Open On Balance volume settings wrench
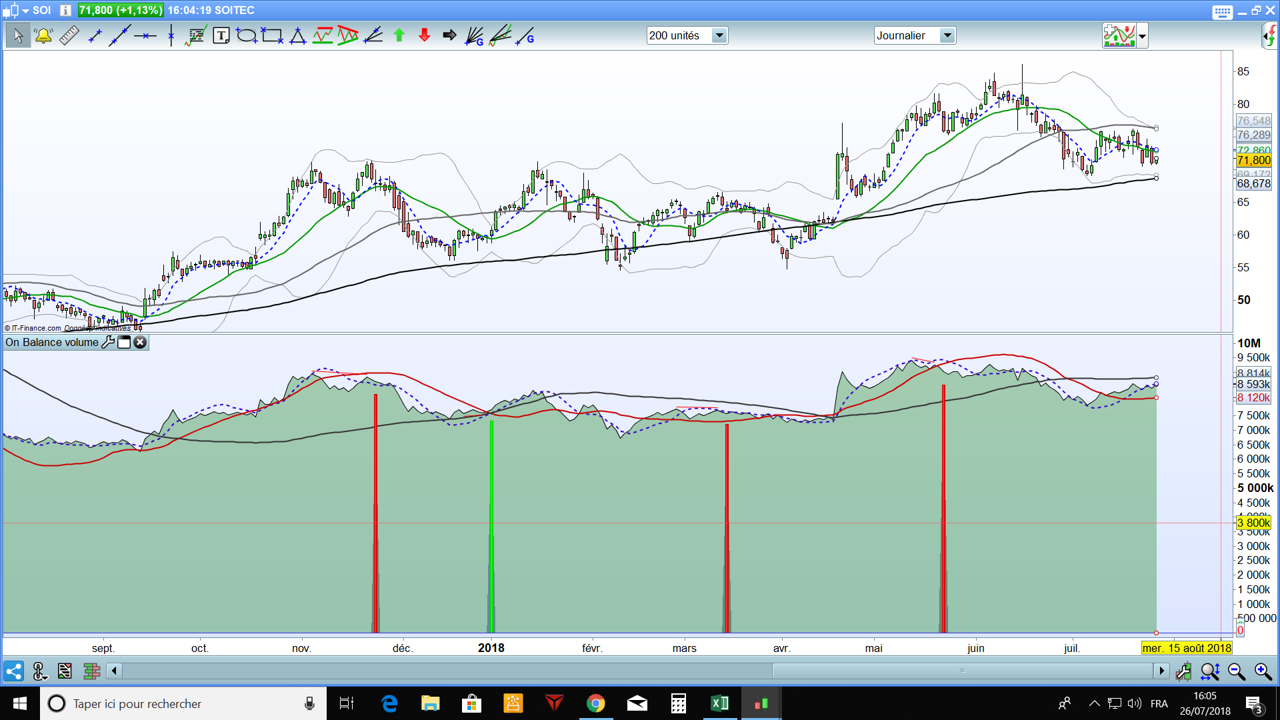Screen dimensions: 1280x720 click(x=108, y=342)
